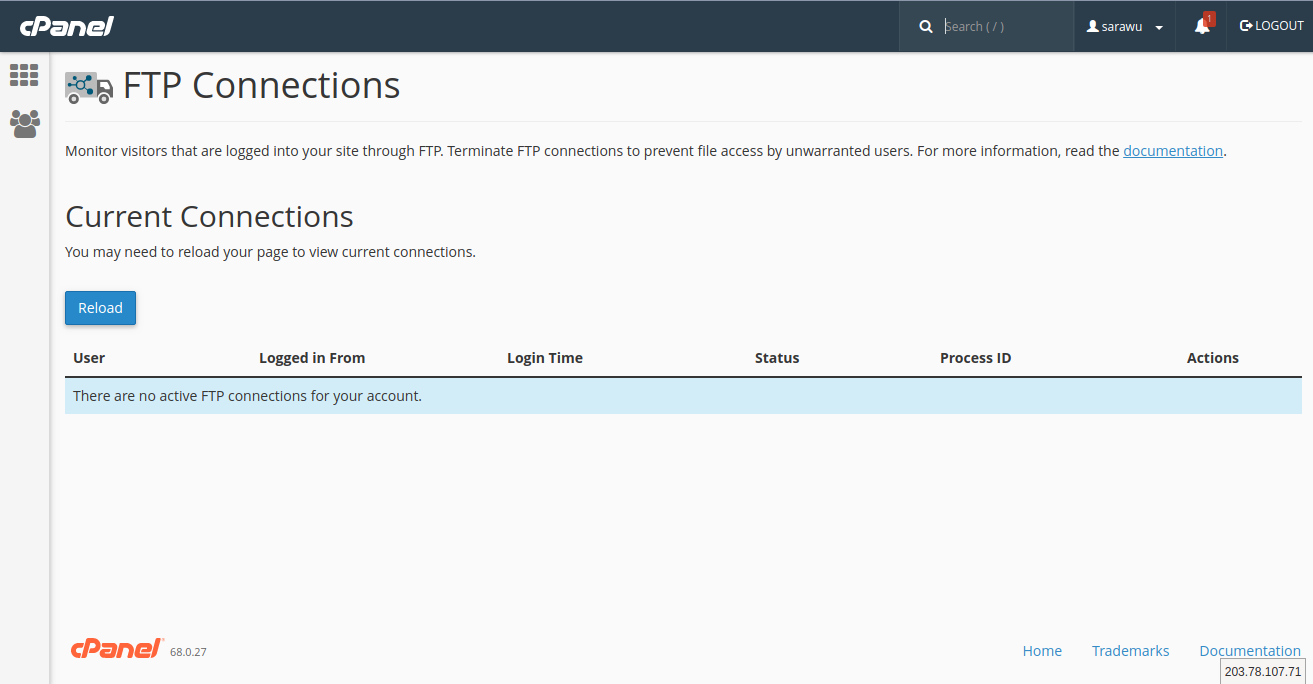Open the documentation link in the description
The height and width of the screenshot is (684, 1313).
pyautogui.click(x=1172, y=151)
